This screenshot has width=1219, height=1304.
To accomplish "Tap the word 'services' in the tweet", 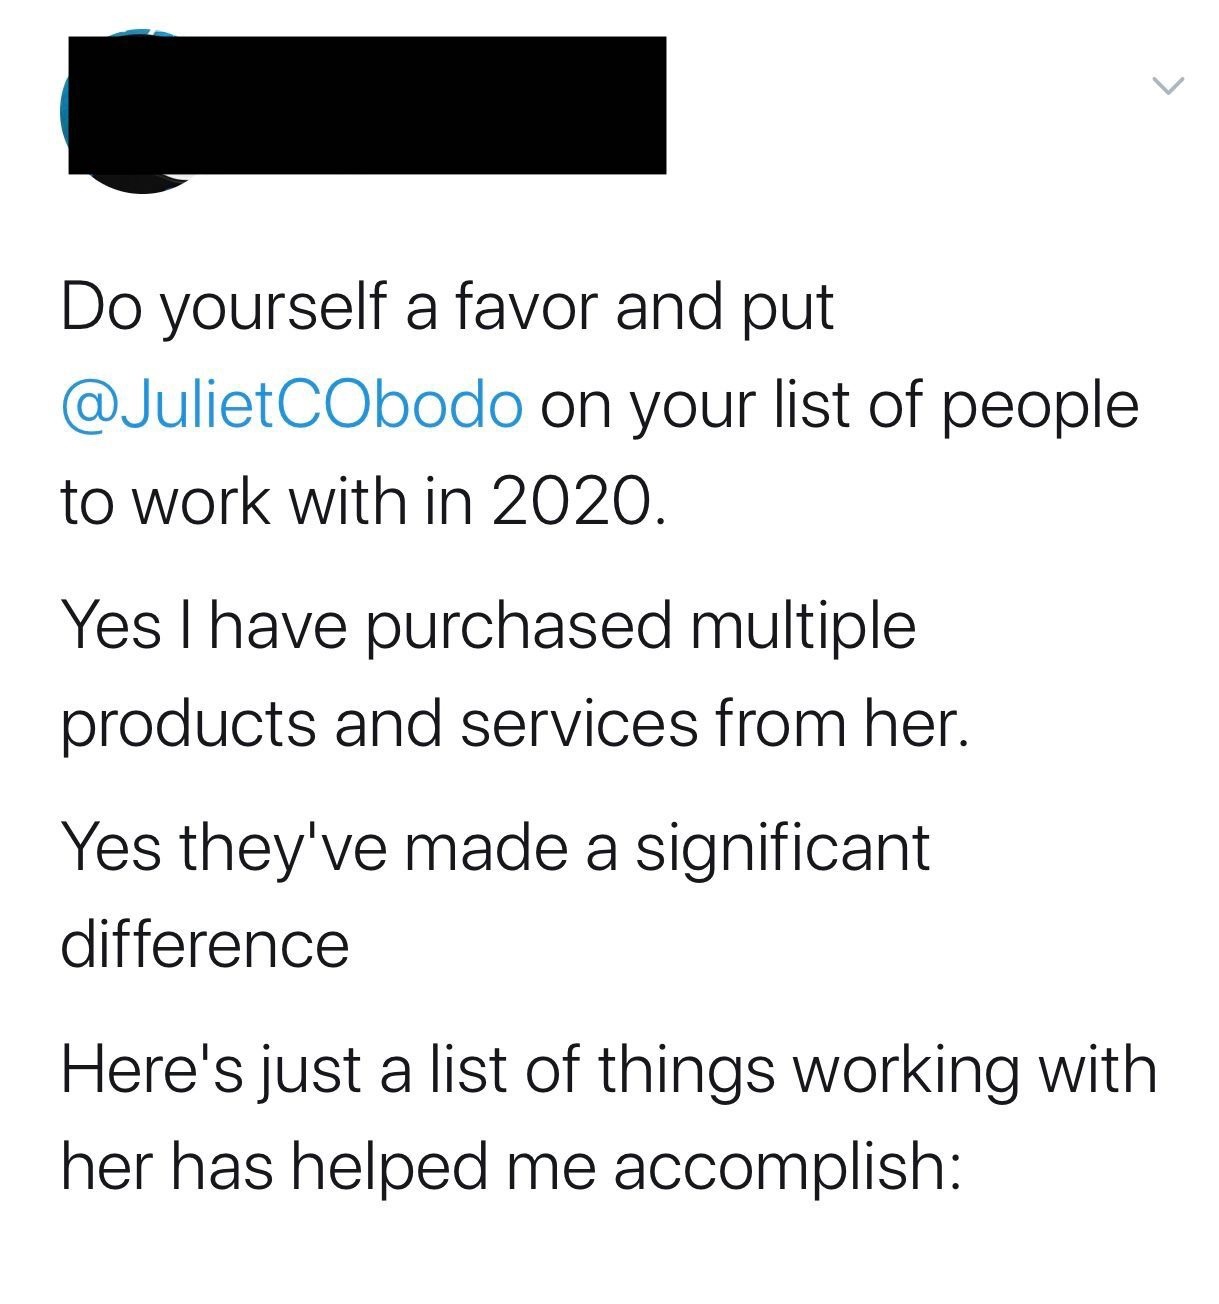I will (580, 724).
